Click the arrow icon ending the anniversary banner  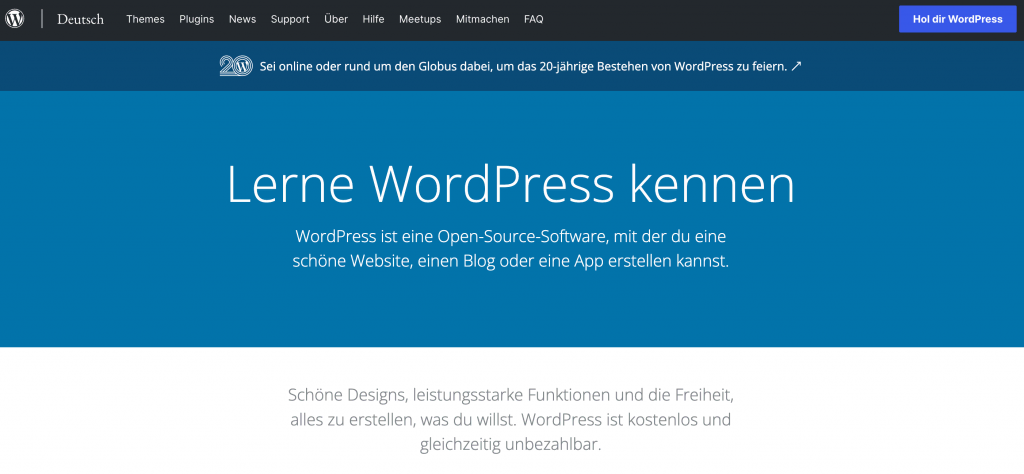coord(796,67)
